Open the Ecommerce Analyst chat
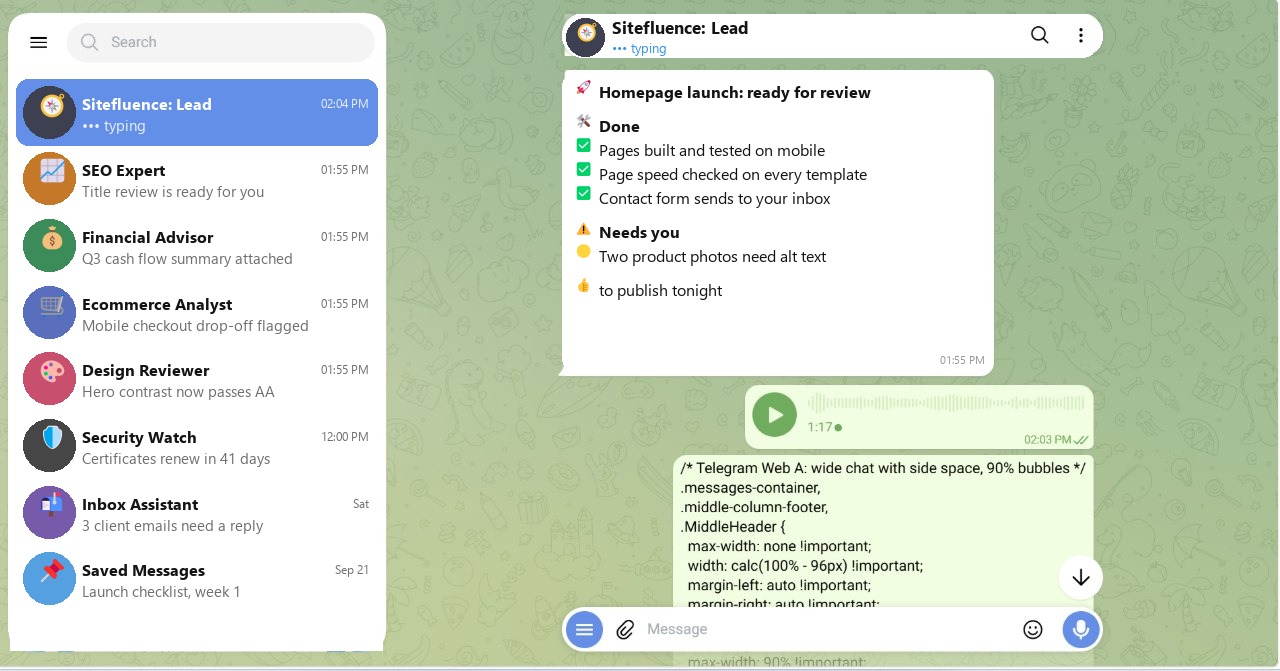Image resolution: width=1280 pixels, height=671 pixels. [x=197, y=313]
